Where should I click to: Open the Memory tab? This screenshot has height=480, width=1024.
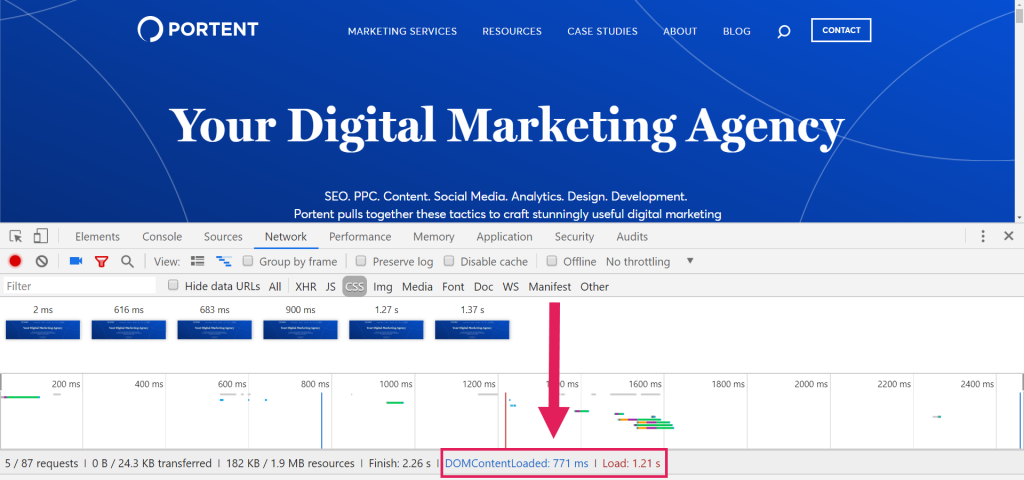(x=434, y=236)
